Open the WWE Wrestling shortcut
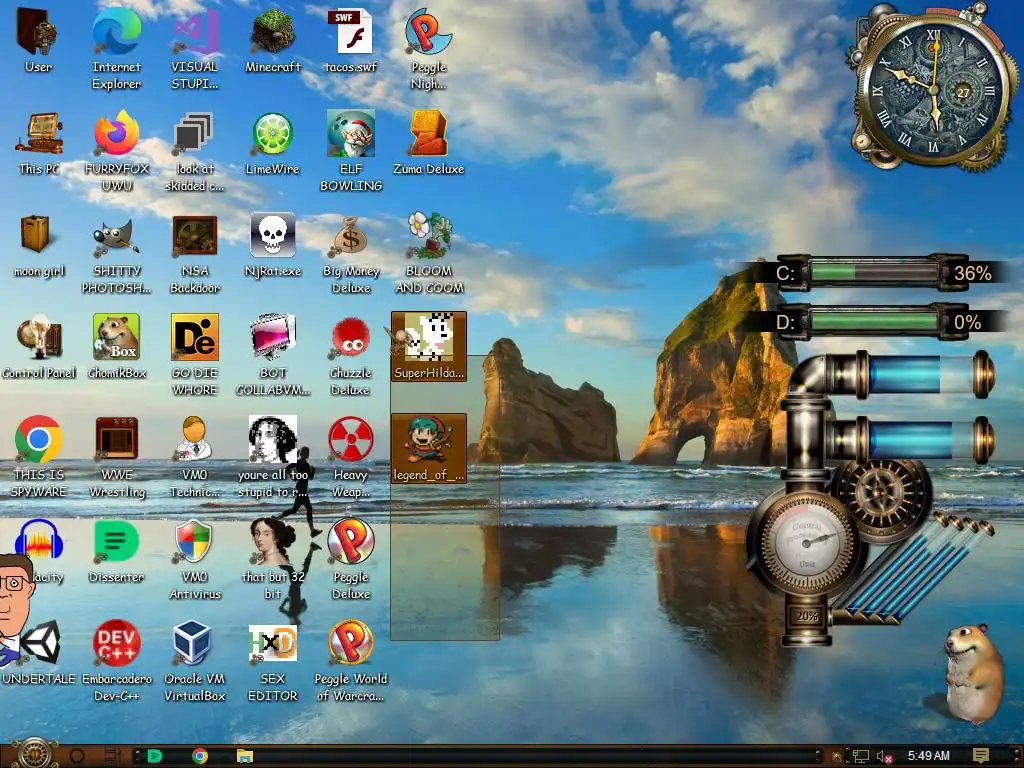This screenshot has height=768, width=1024. pyautogui.click(x=116, y=457)
